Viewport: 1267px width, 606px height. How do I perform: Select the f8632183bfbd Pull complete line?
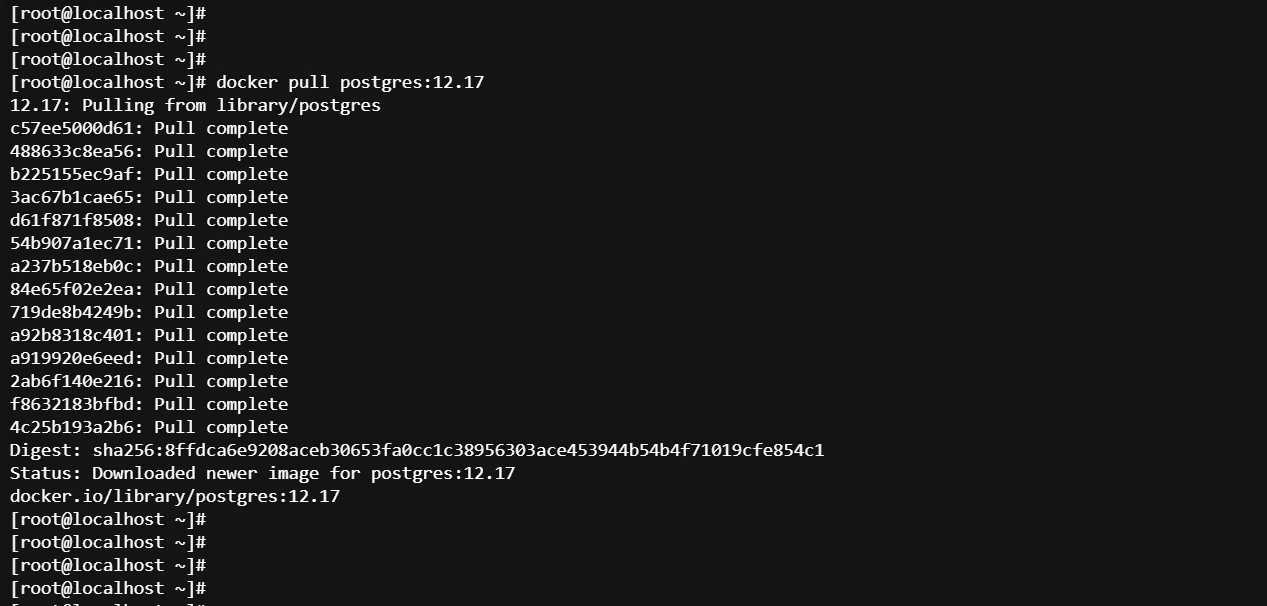[149, 404]
